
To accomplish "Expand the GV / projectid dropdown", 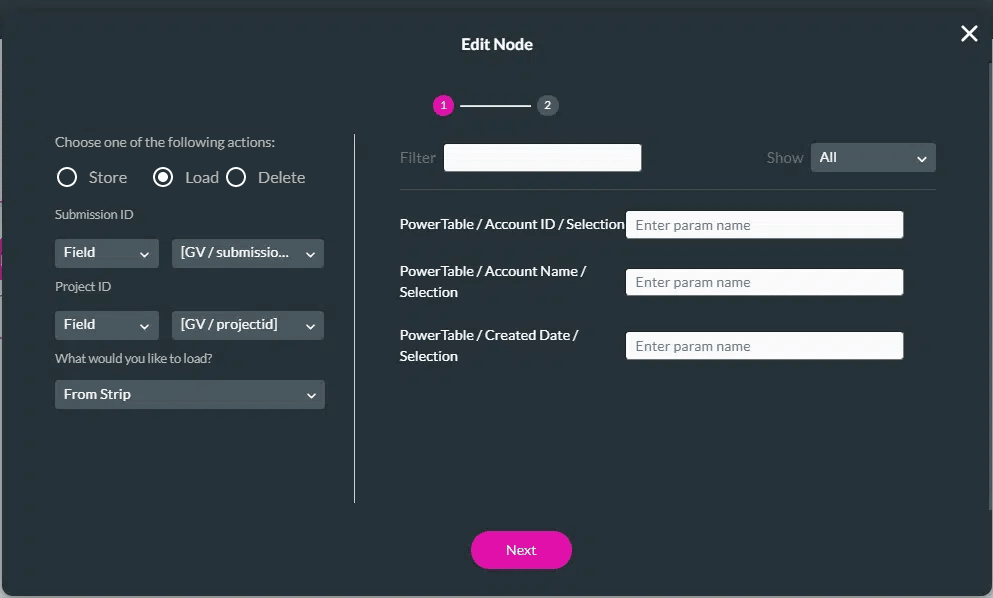I will click(x=248, y=325).
